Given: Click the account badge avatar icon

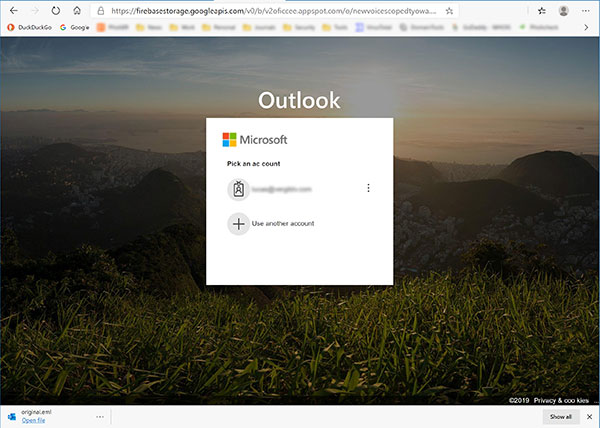Looking at the screenshot, I should point(238,189).
